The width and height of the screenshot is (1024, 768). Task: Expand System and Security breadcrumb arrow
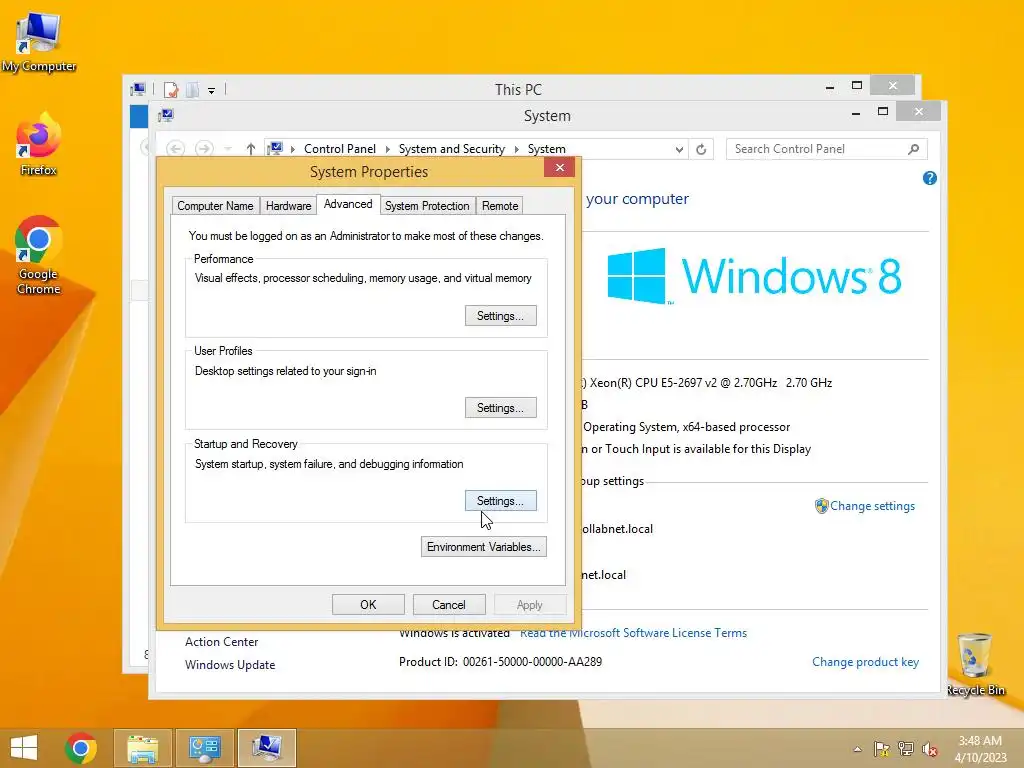pos(517,149)
